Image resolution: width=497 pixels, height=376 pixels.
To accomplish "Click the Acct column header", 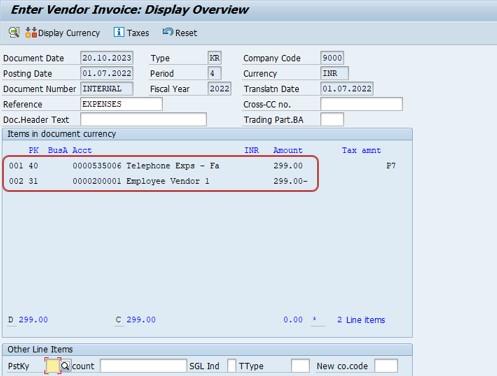I will coord(82,150).
